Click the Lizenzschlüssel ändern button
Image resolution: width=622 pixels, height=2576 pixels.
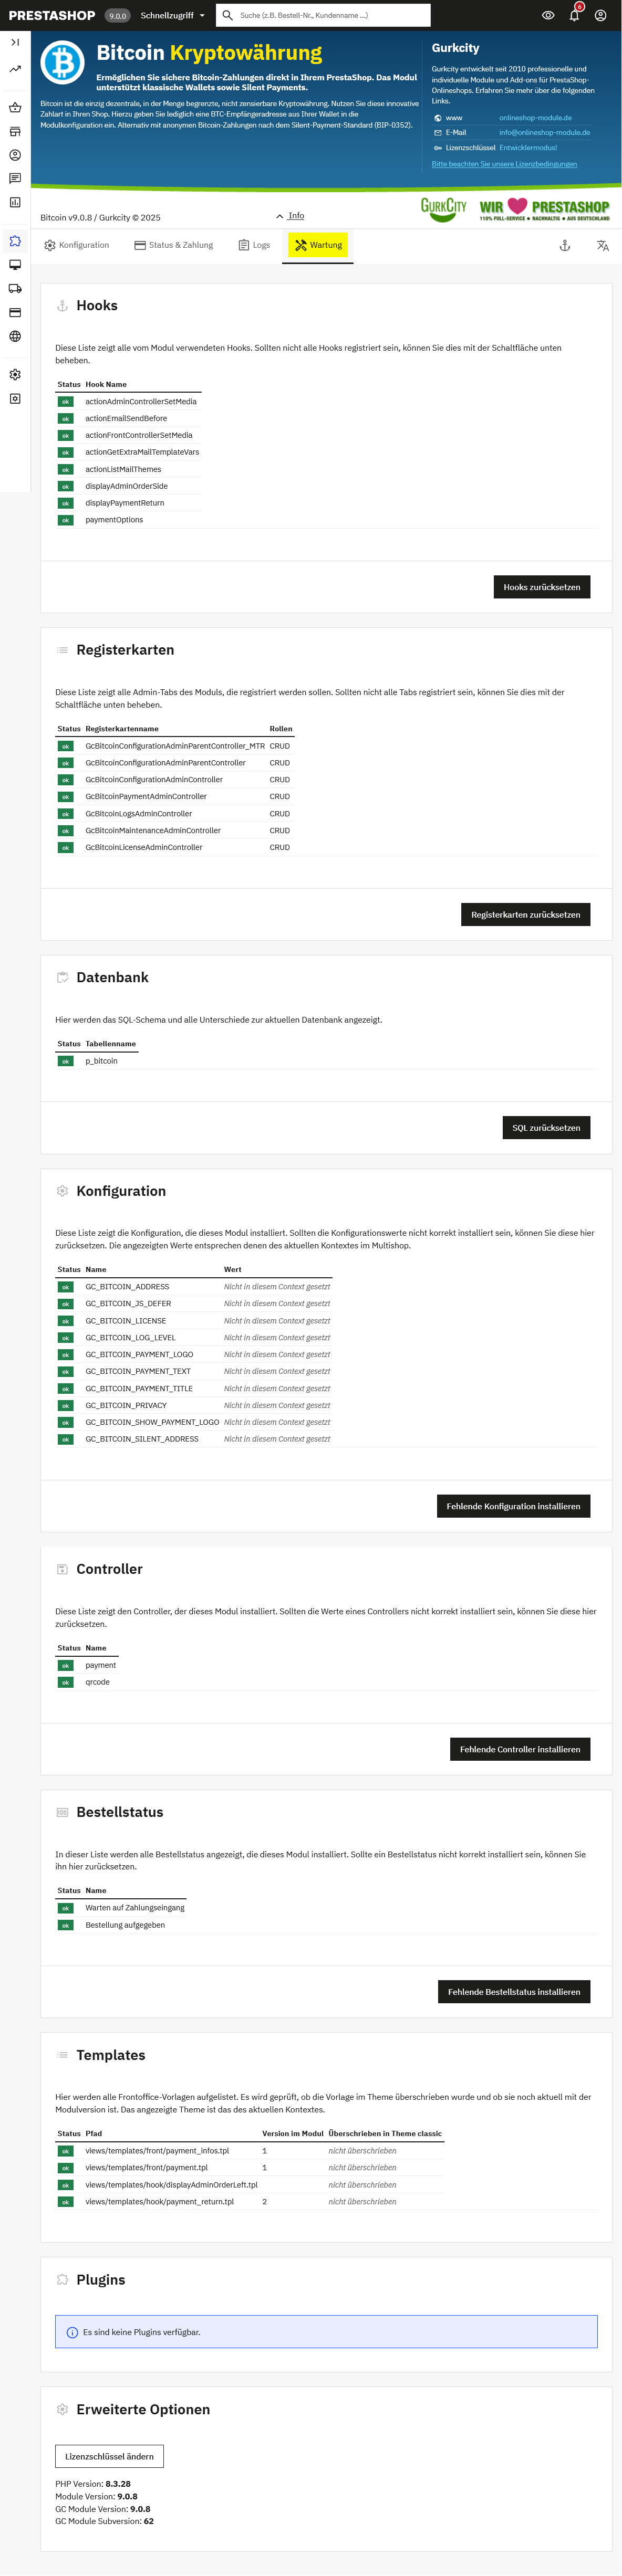[109, 2456]
